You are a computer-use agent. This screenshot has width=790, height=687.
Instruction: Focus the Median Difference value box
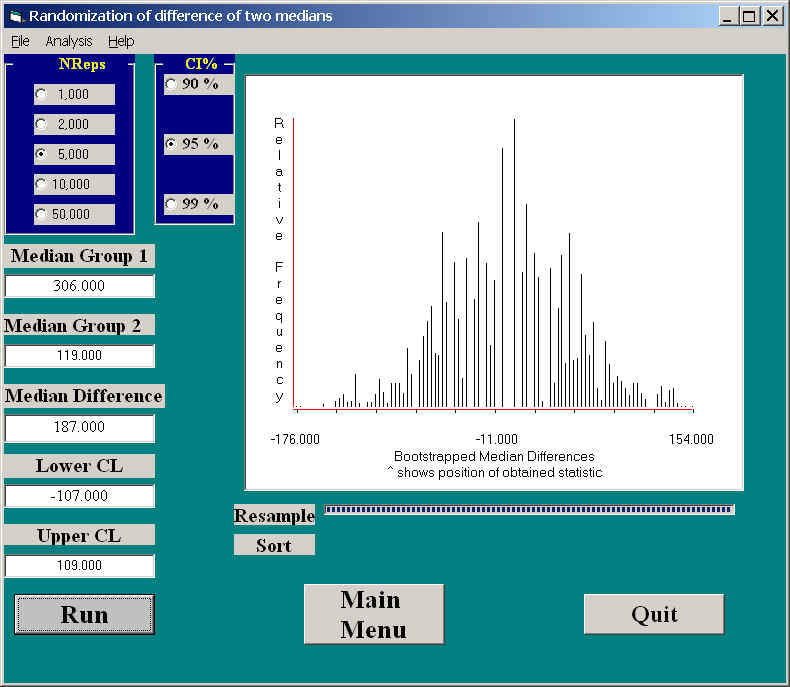(80, 427)
